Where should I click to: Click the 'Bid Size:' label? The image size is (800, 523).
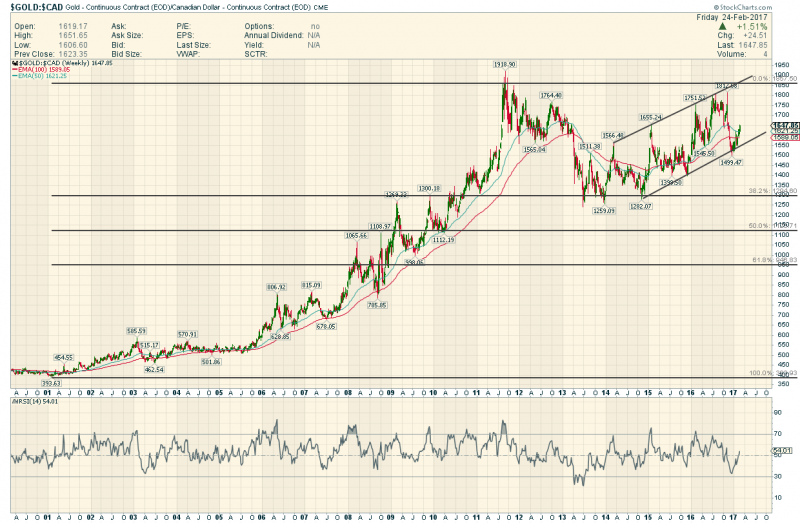pos(127,54)
